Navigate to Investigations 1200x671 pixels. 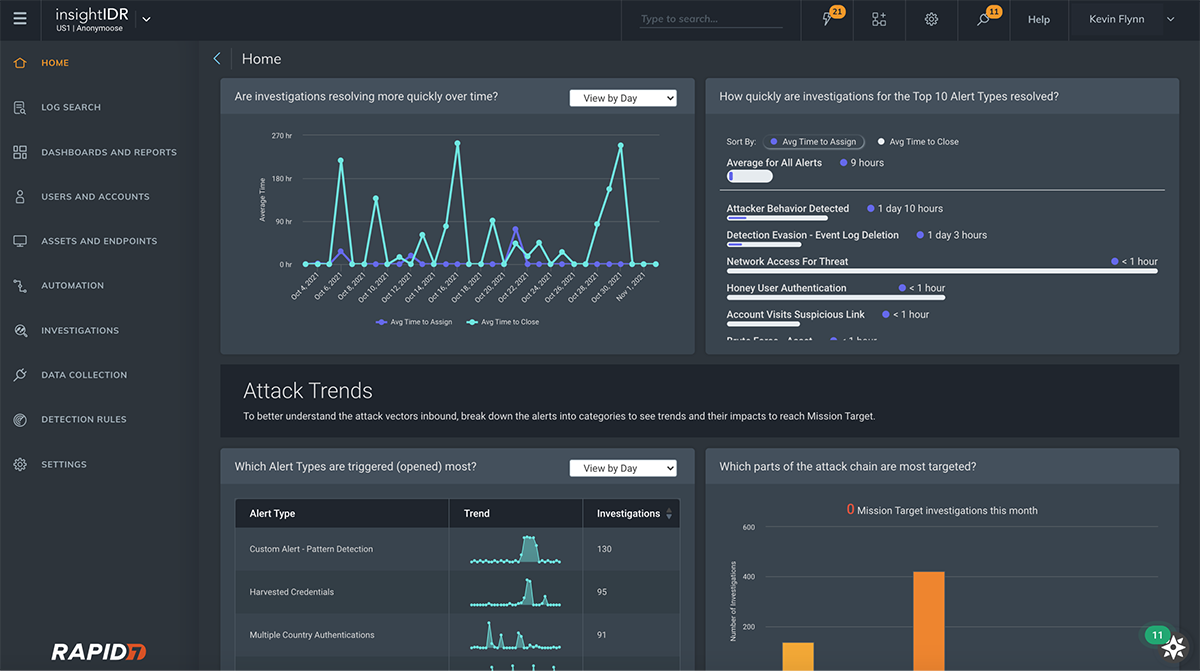(80, 330)
